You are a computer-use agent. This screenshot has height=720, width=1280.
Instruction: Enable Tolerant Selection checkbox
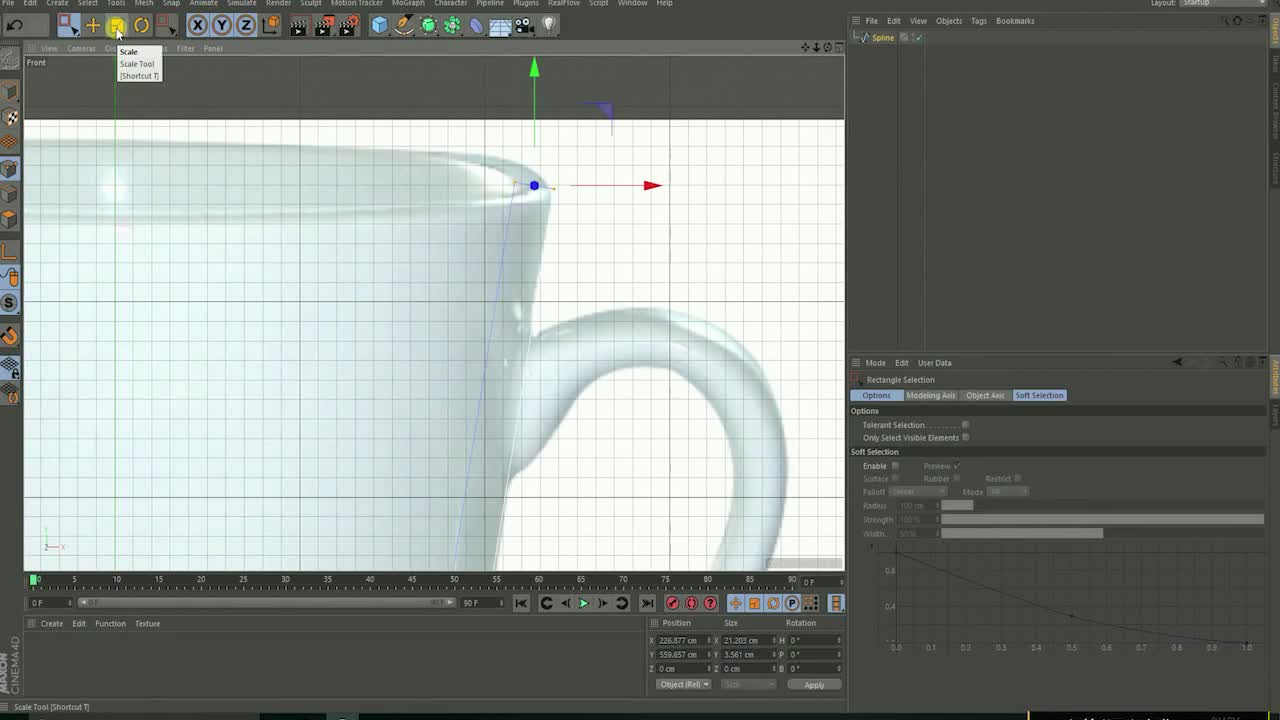click(965, 425)
